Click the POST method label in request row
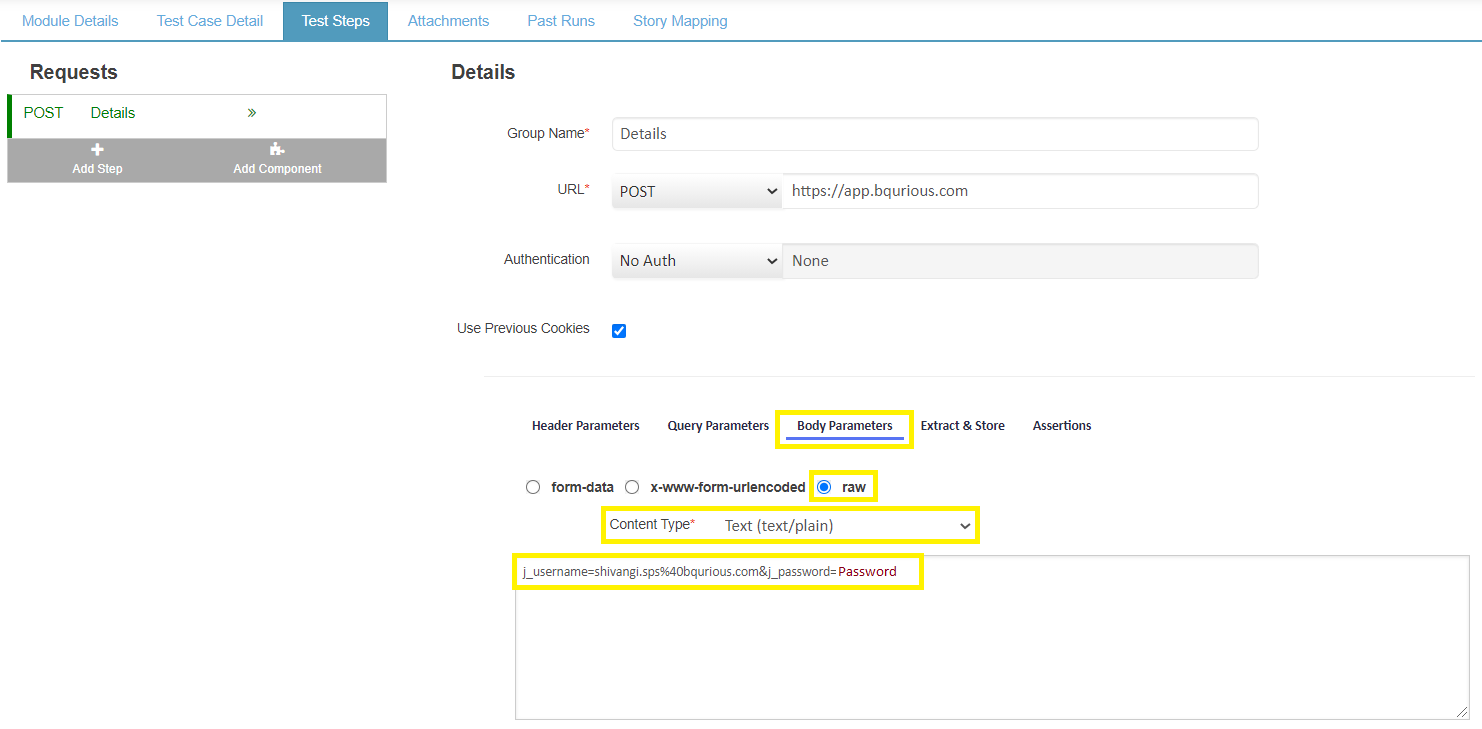This screenshot has width=1482, height=729. point(43,113)
